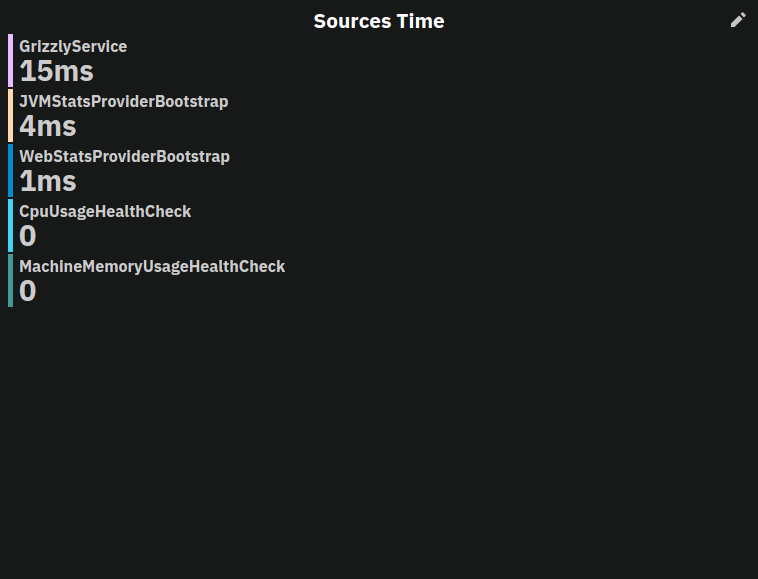Image resolution: width=758 pixels, height=579 pixels.
Task: Click the number 4 under JVMStatsProviderBootstrap
Action: [27, 126]
